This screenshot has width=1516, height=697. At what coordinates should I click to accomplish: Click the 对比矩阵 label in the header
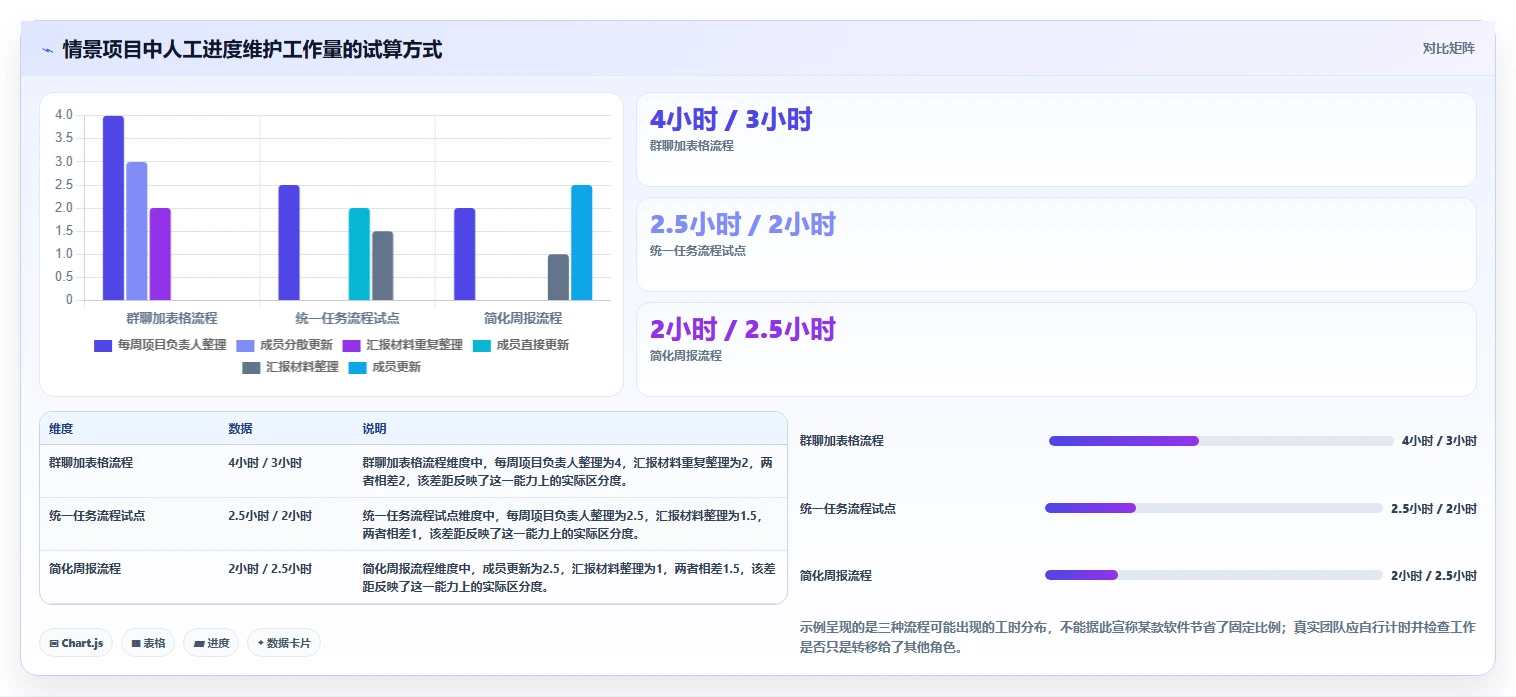click(x=1448, y=48)
